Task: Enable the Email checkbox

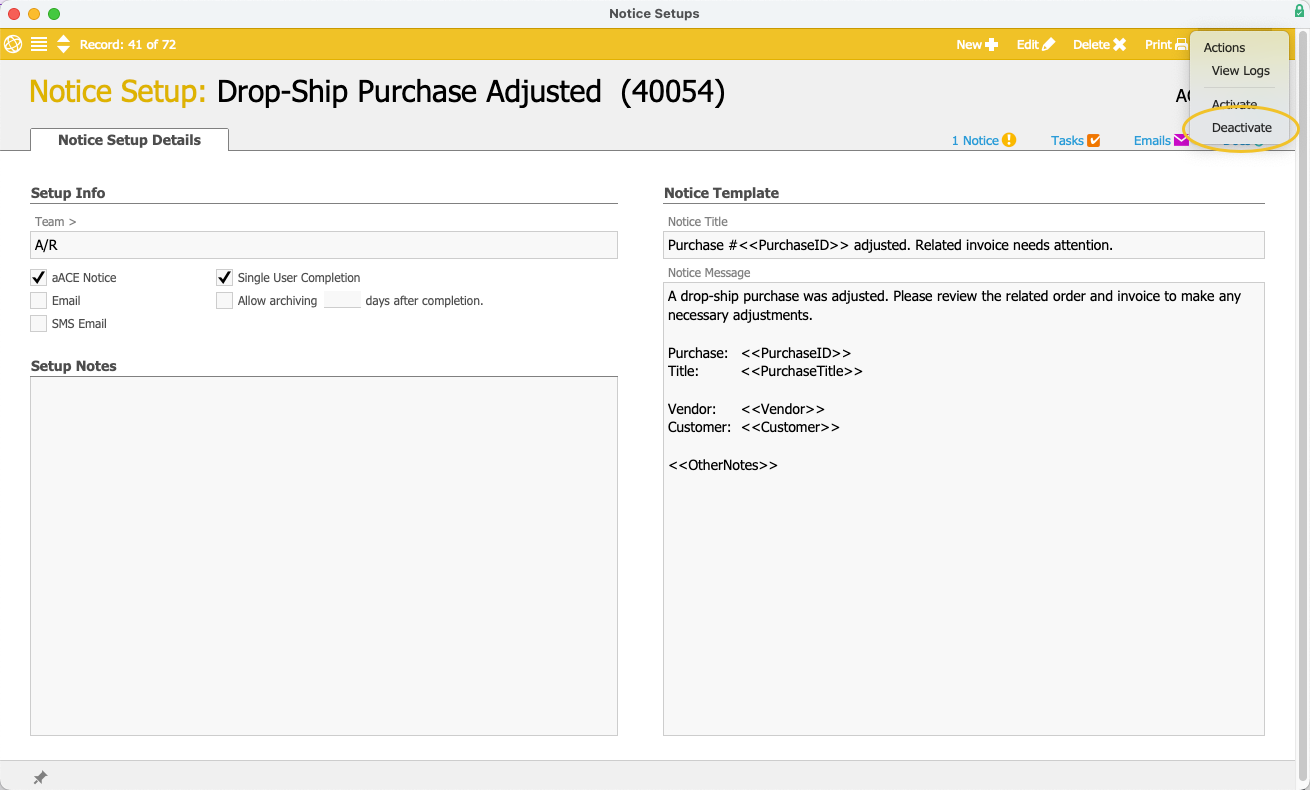Action: pos(39,301)
